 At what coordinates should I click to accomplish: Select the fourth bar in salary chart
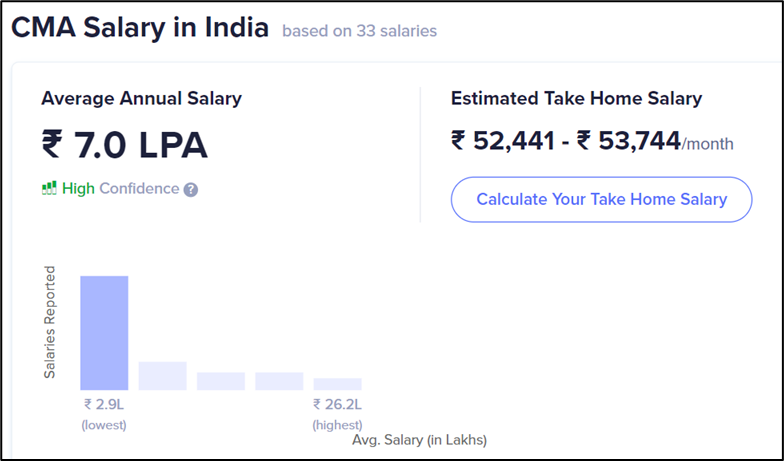[279, 382]
